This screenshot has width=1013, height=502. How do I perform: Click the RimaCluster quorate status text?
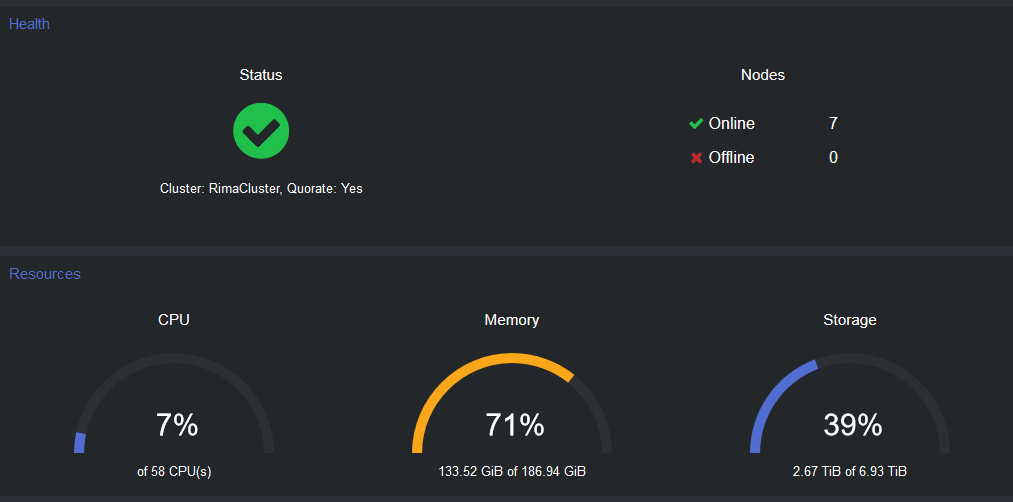261,188
